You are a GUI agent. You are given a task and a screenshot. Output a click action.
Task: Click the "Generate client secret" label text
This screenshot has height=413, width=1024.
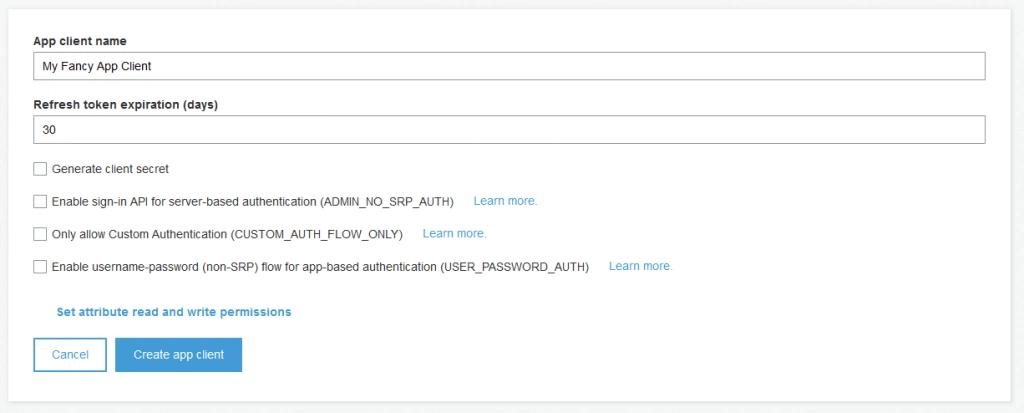coord(110,169)
